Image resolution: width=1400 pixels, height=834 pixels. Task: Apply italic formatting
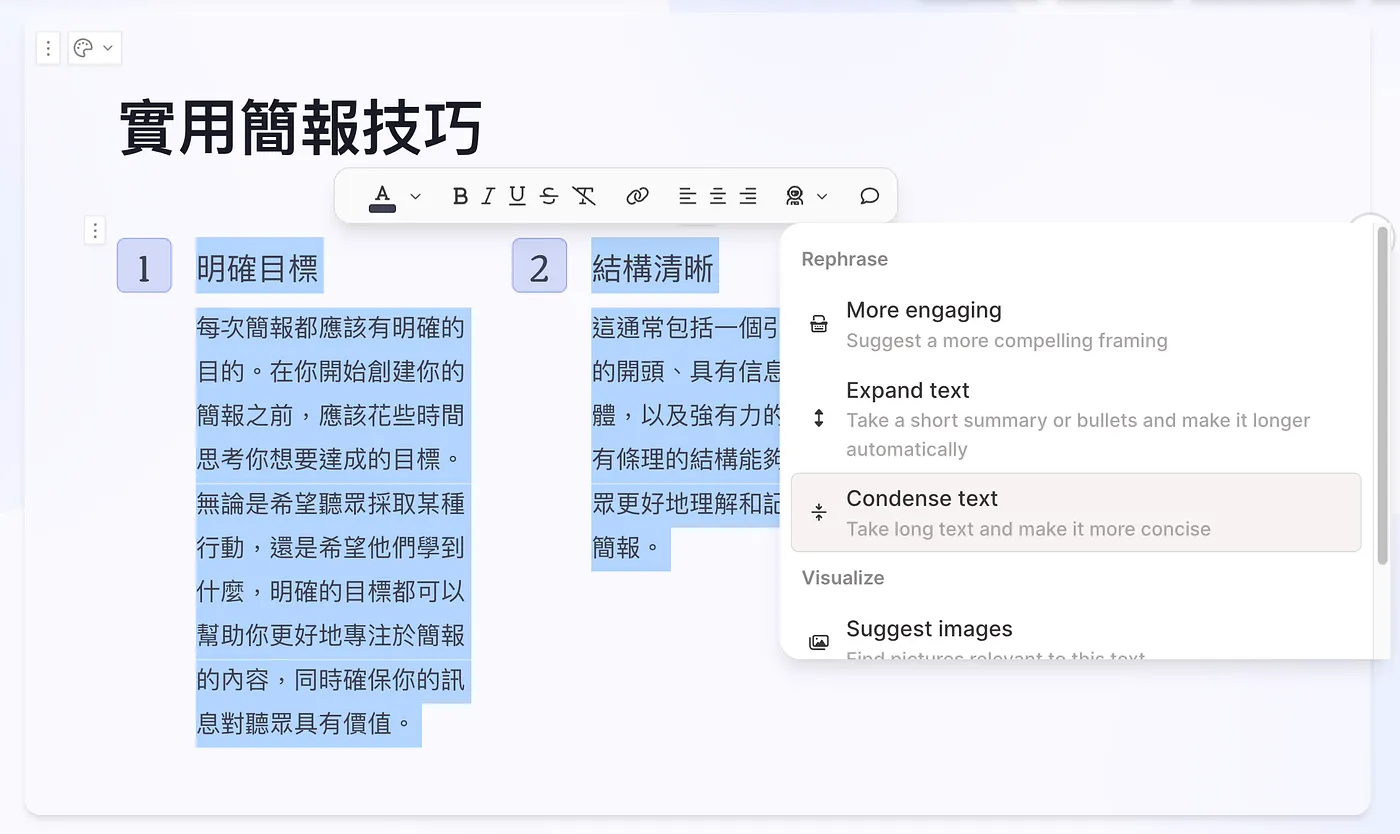(488, 196)
